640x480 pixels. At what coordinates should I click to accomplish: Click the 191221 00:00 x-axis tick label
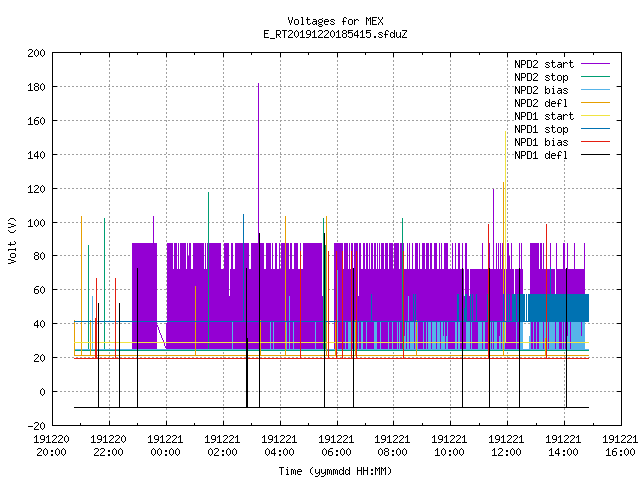pos(165,446)
